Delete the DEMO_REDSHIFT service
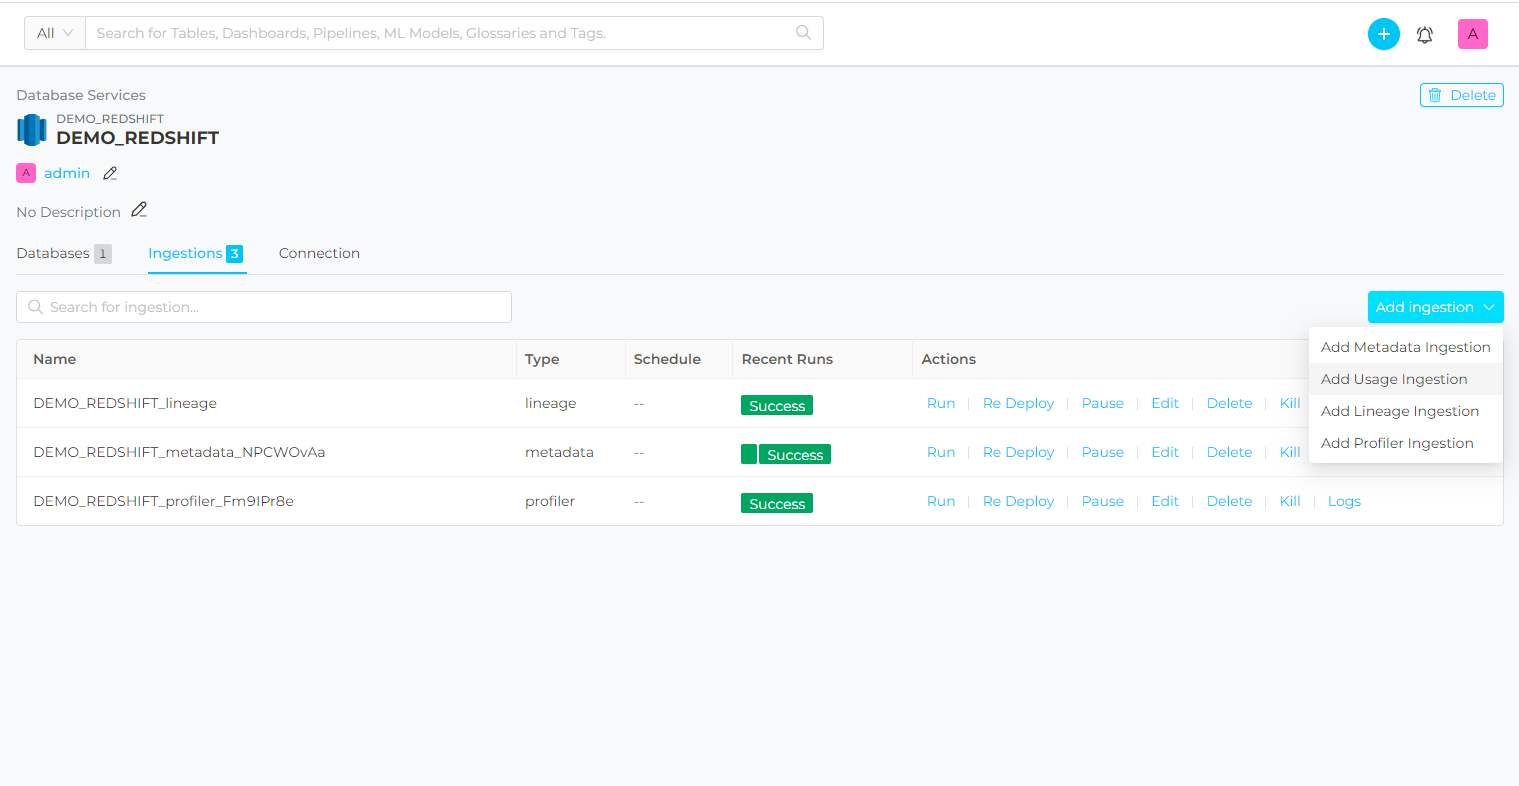This screenshot has height=786, width=1519. pyautogui.click(x=1461, y=95)
